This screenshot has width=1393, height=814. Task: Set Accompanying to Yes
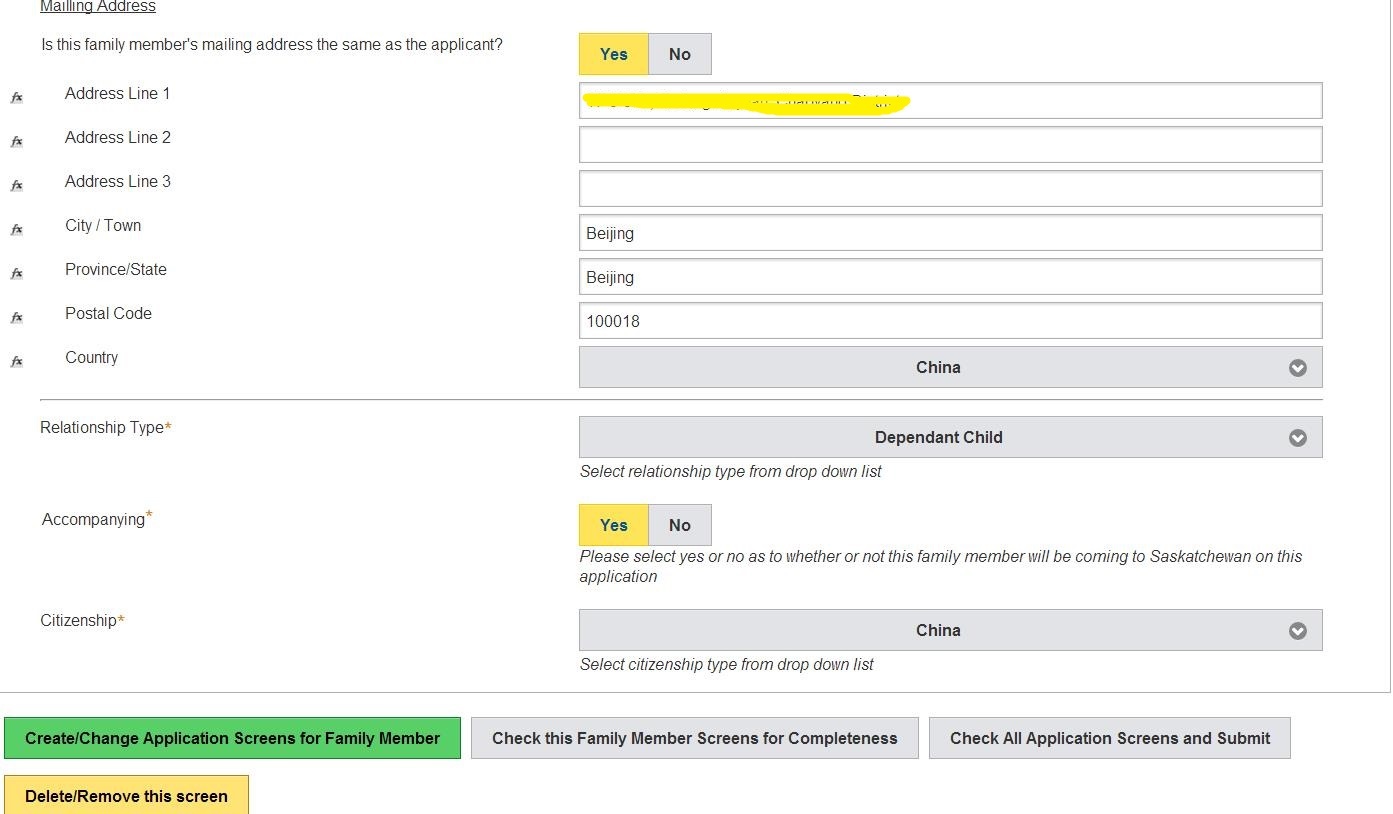[x=613, y=525]
